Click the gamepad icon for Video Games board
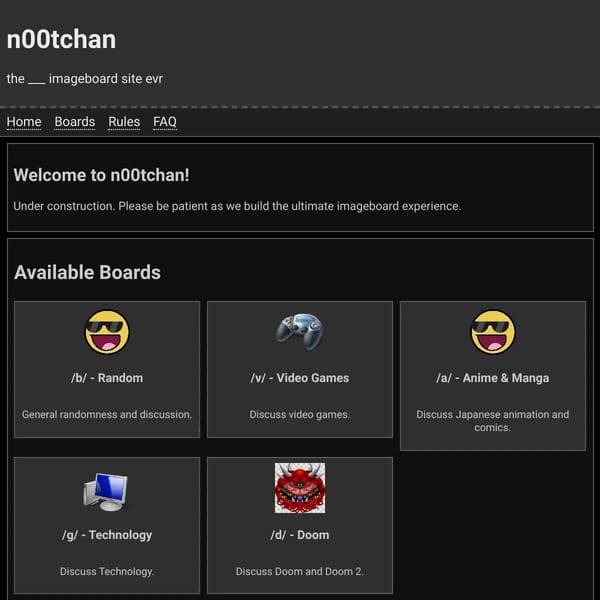The width and height of the screenshot is (600, 600). 300,331
